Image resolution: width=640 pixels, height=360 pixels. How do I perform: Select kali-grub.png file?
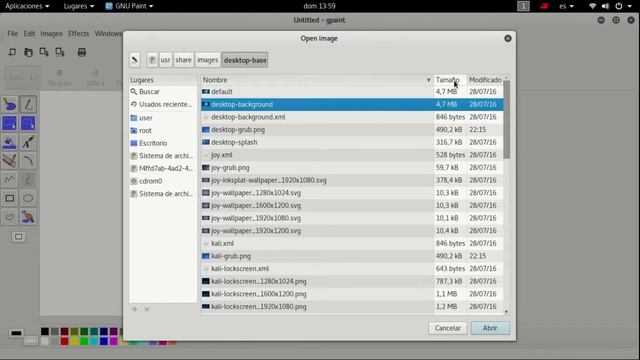352,256
